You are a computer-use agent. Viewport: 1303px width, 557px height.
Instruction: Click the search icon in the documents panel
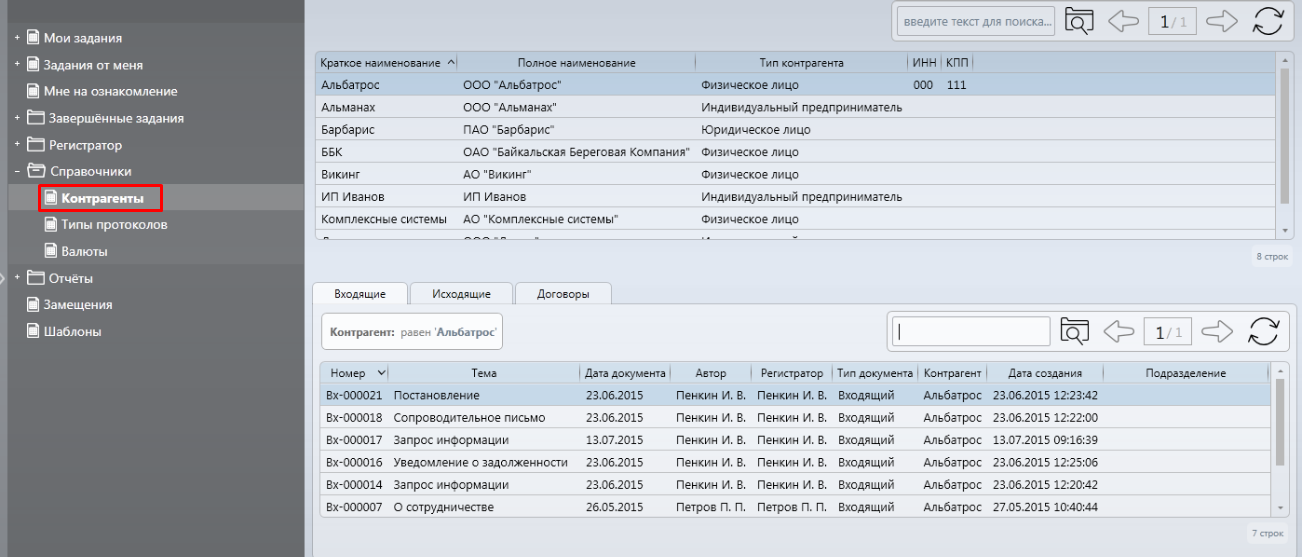[1075, 332]
